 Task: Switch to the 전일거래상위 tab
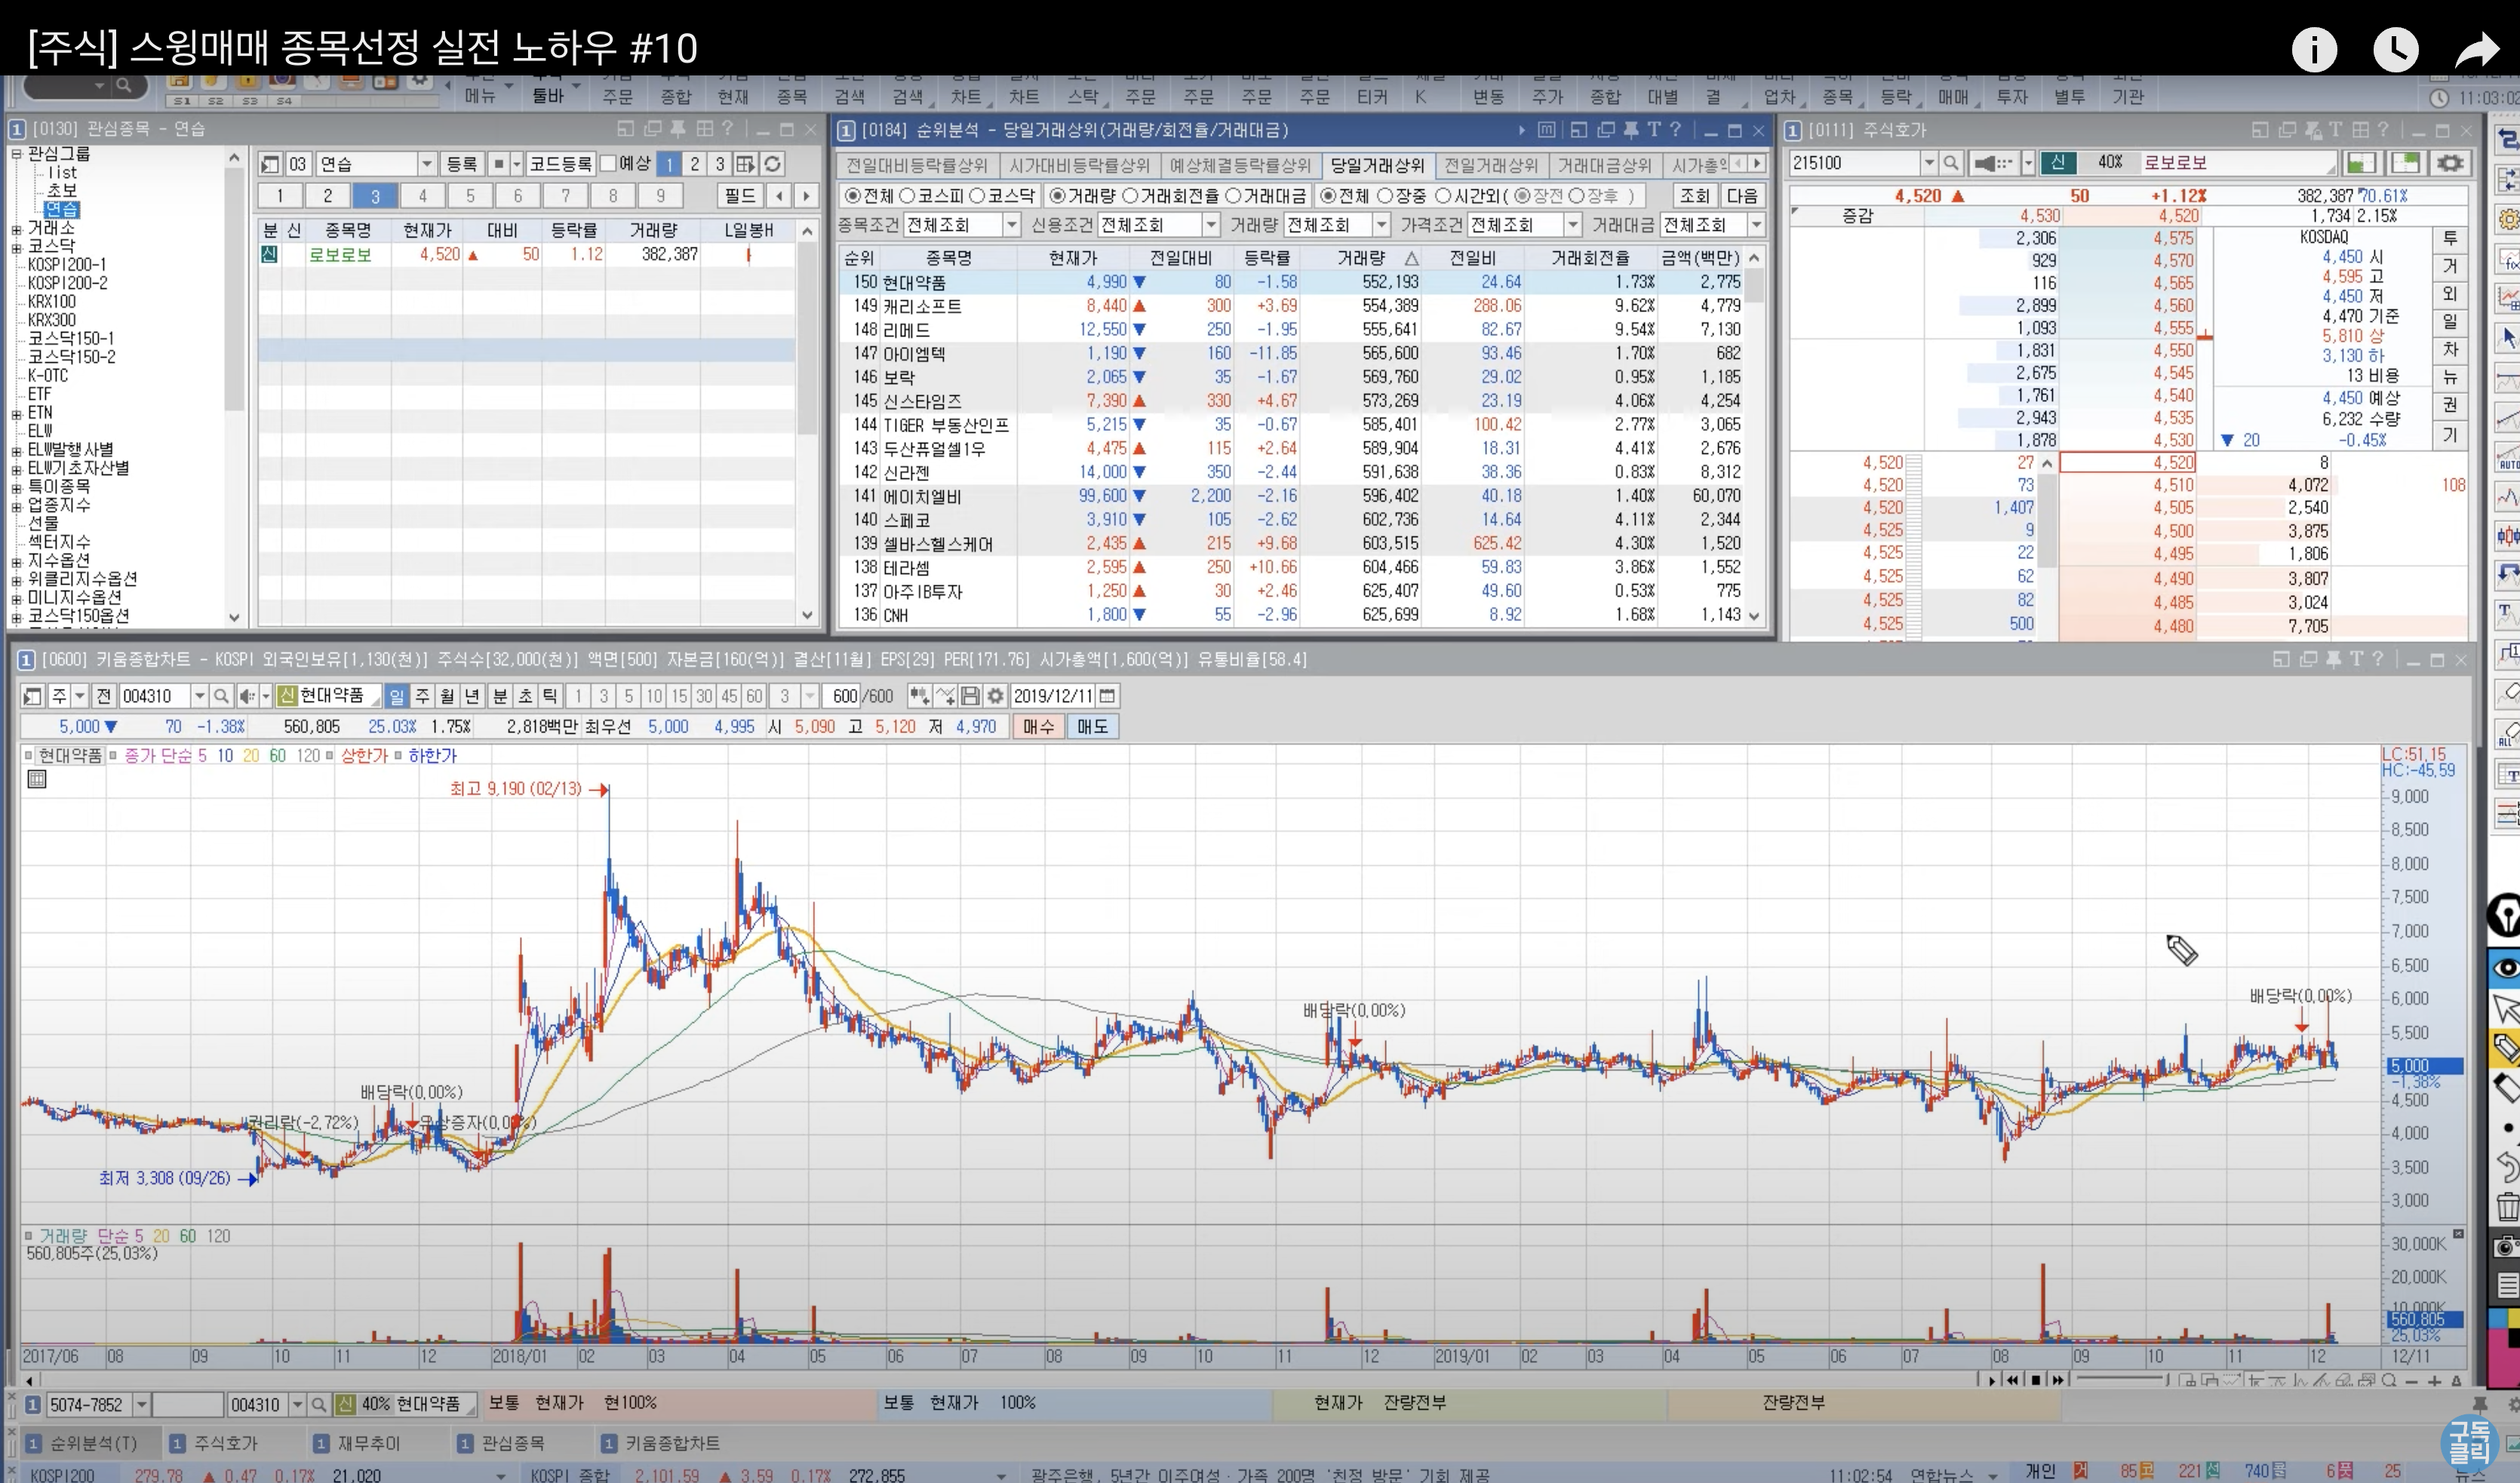pyautogui.click(x=1490, y=165)
